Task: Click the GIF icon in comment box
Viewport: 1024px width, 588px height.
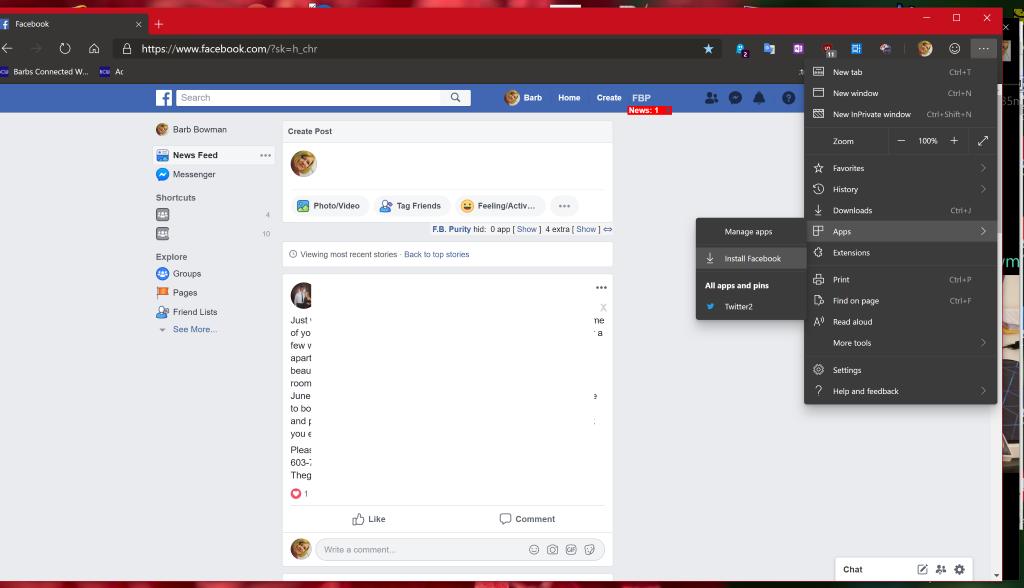Action: pyautogui.click(x=571, y=550)
